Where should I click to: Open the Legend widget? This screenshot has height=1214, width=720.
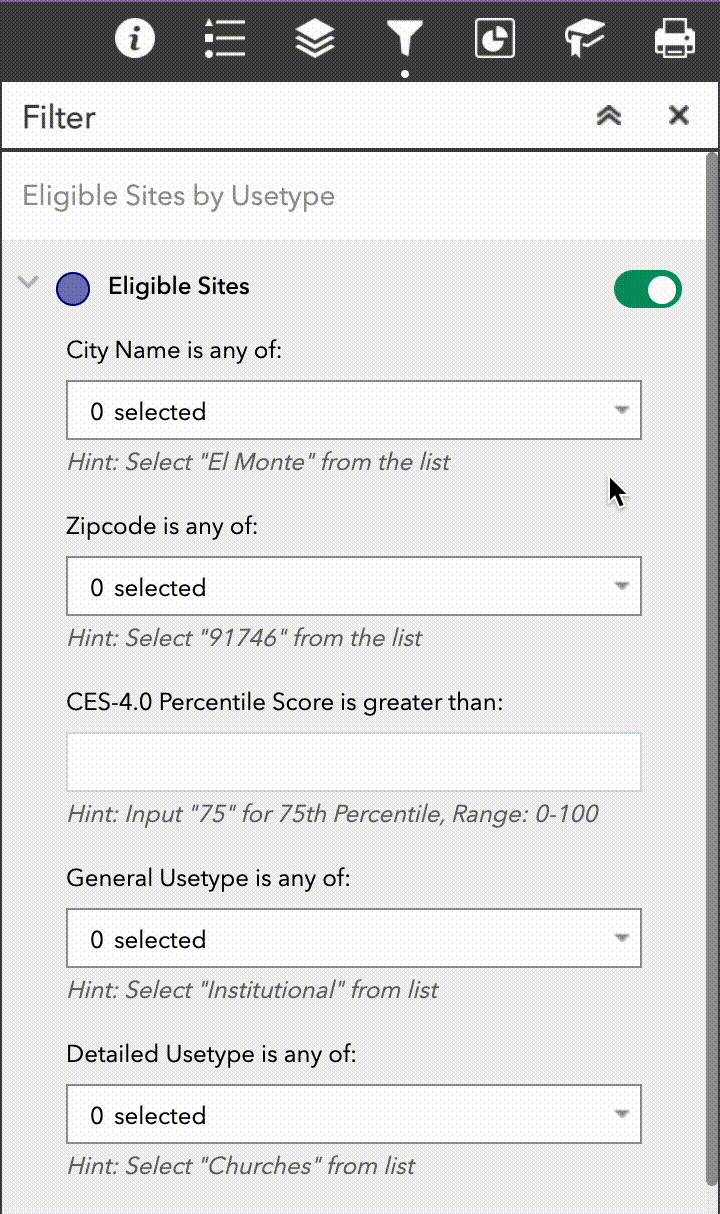coord(224,40)
